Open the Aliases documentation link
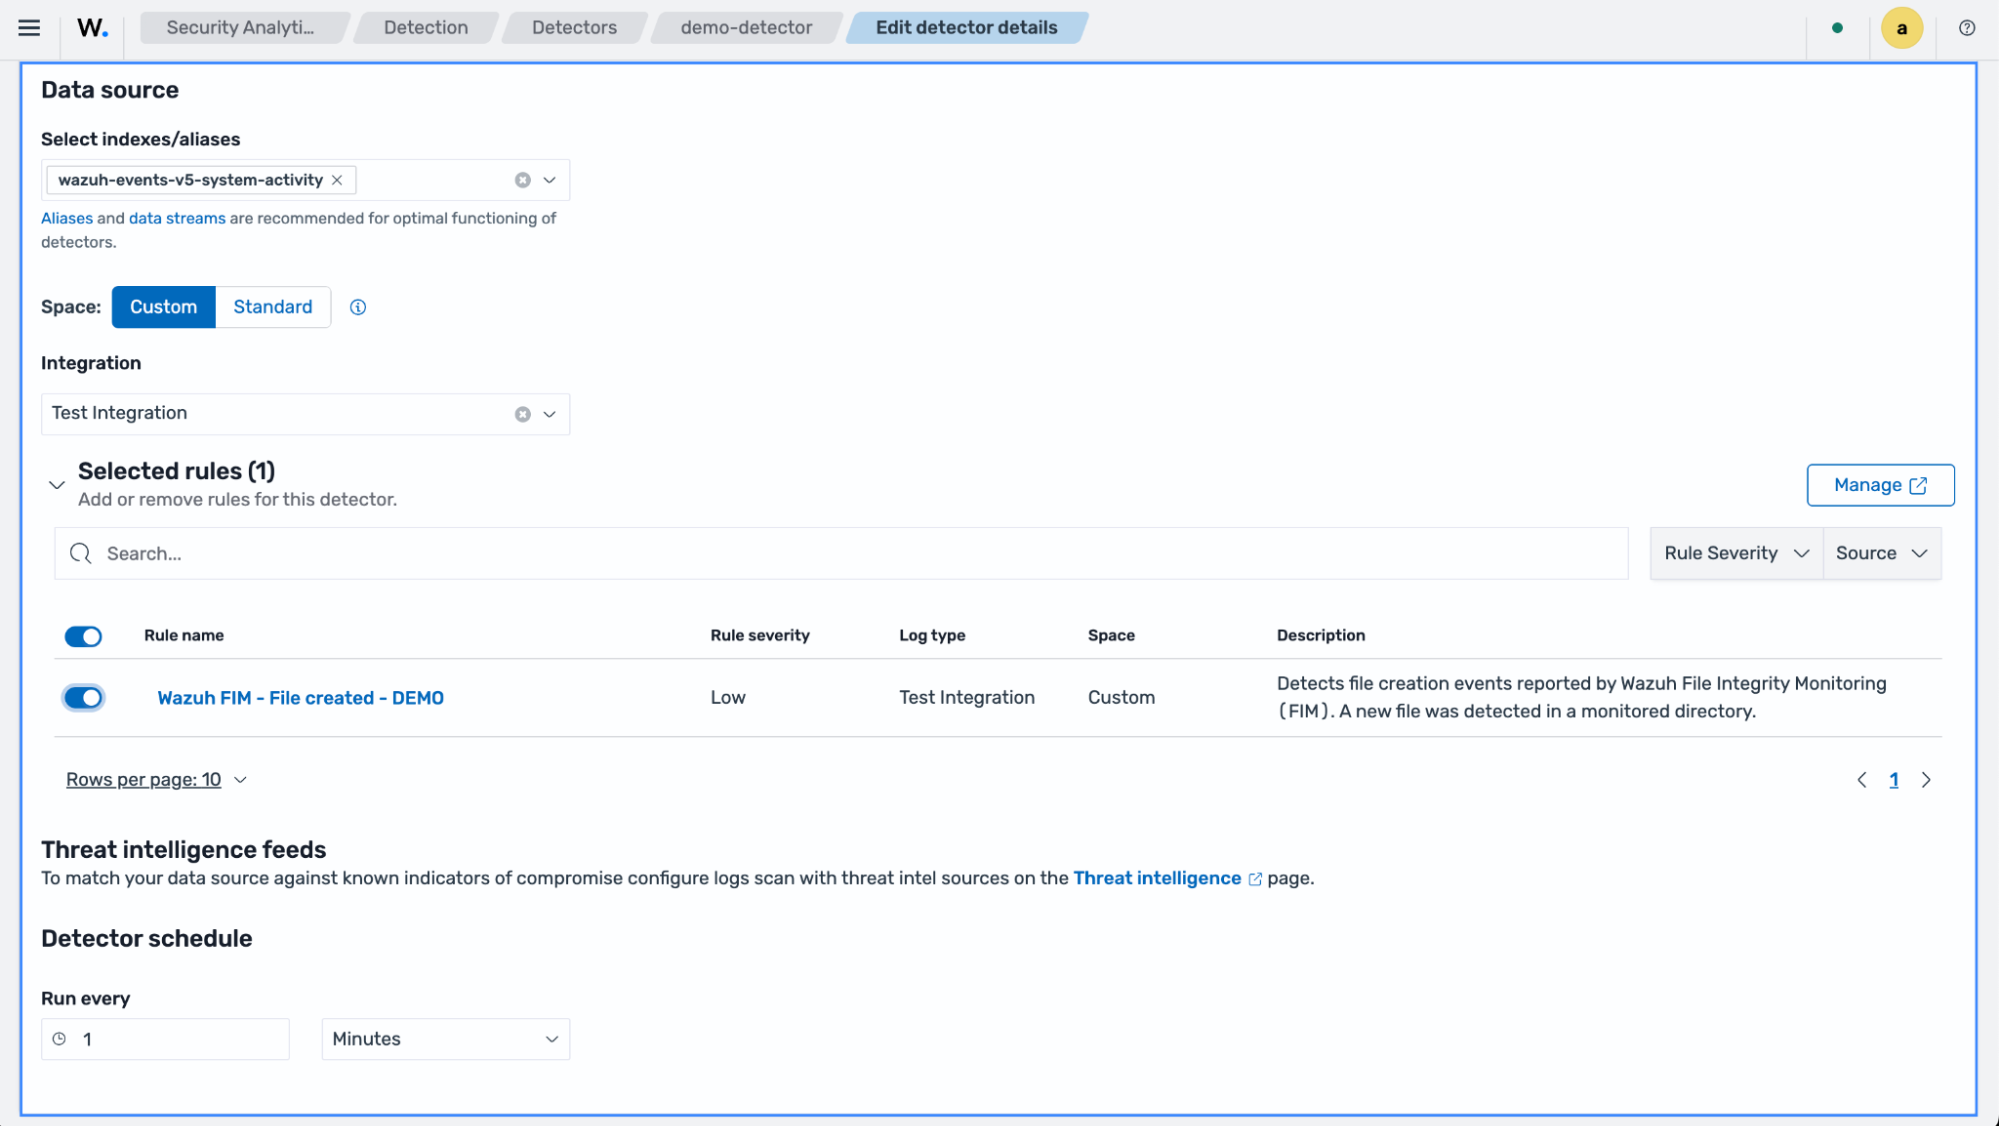The height and width of the screenshot is (1127, 1999). [x=67, y=218]
